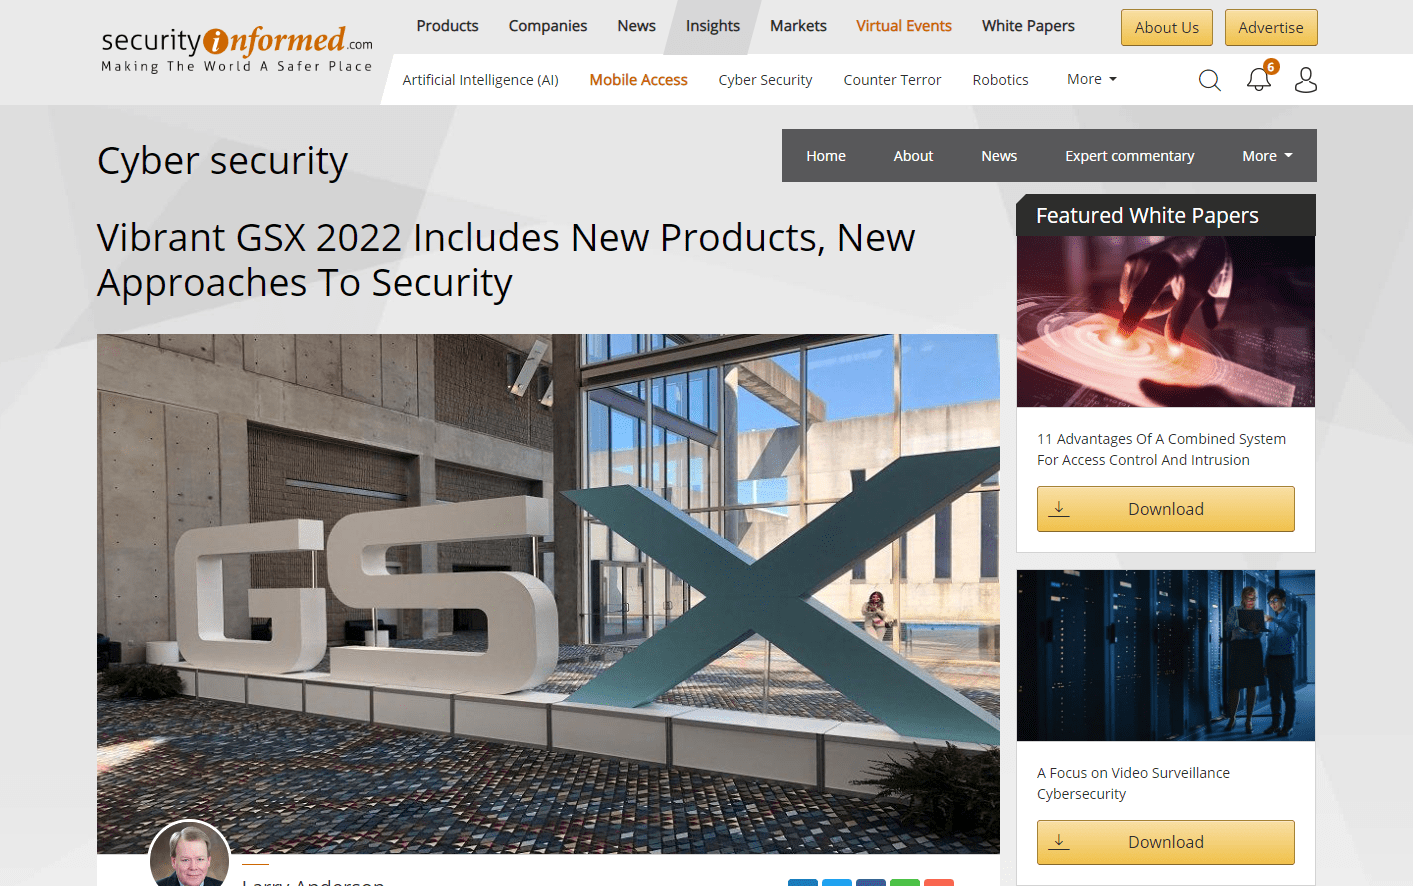The width and height of the screenshot is (1413, 886).
Task: Click download arrow icon for Access Control paper
Action: [x=1059, y=509]
